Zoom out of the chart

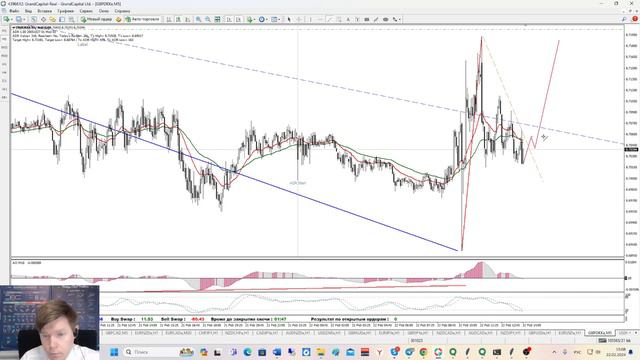pyautogui.click(x=208, y=19)
